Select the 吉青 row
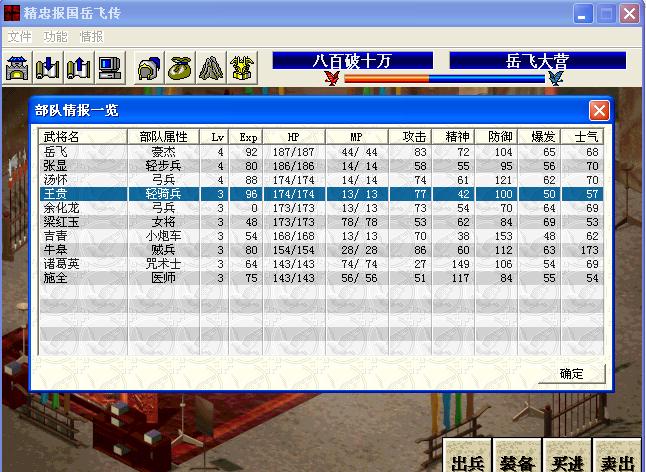The height and width of the screenshot is (472, 646). point(321,236)
